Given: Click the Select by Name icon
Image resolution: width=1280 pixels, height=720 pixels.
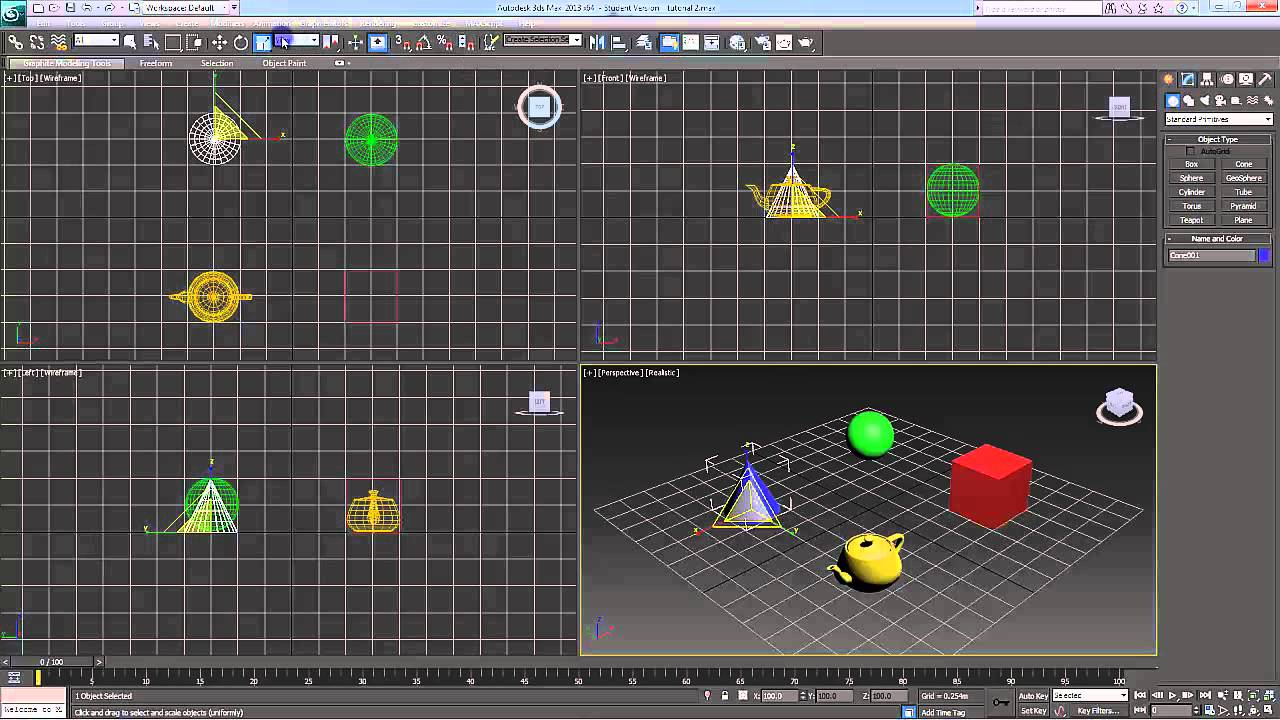Looking at the screenshot, I should (151, 42).
